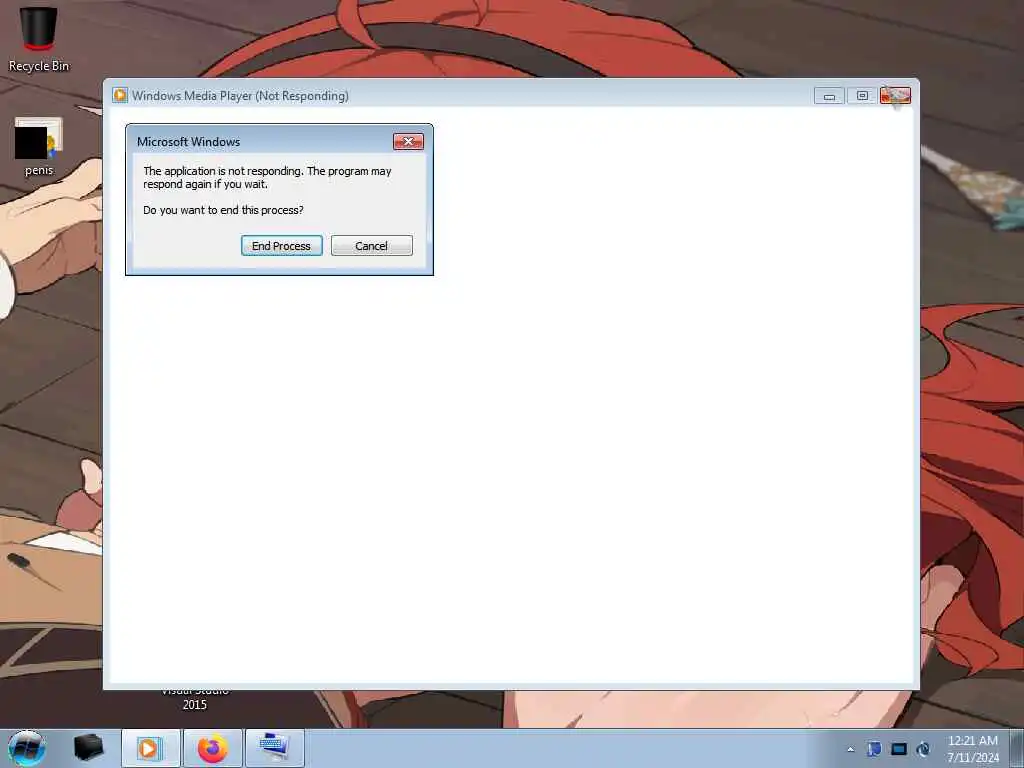Click Windows Media Player title bar icon

120,95
